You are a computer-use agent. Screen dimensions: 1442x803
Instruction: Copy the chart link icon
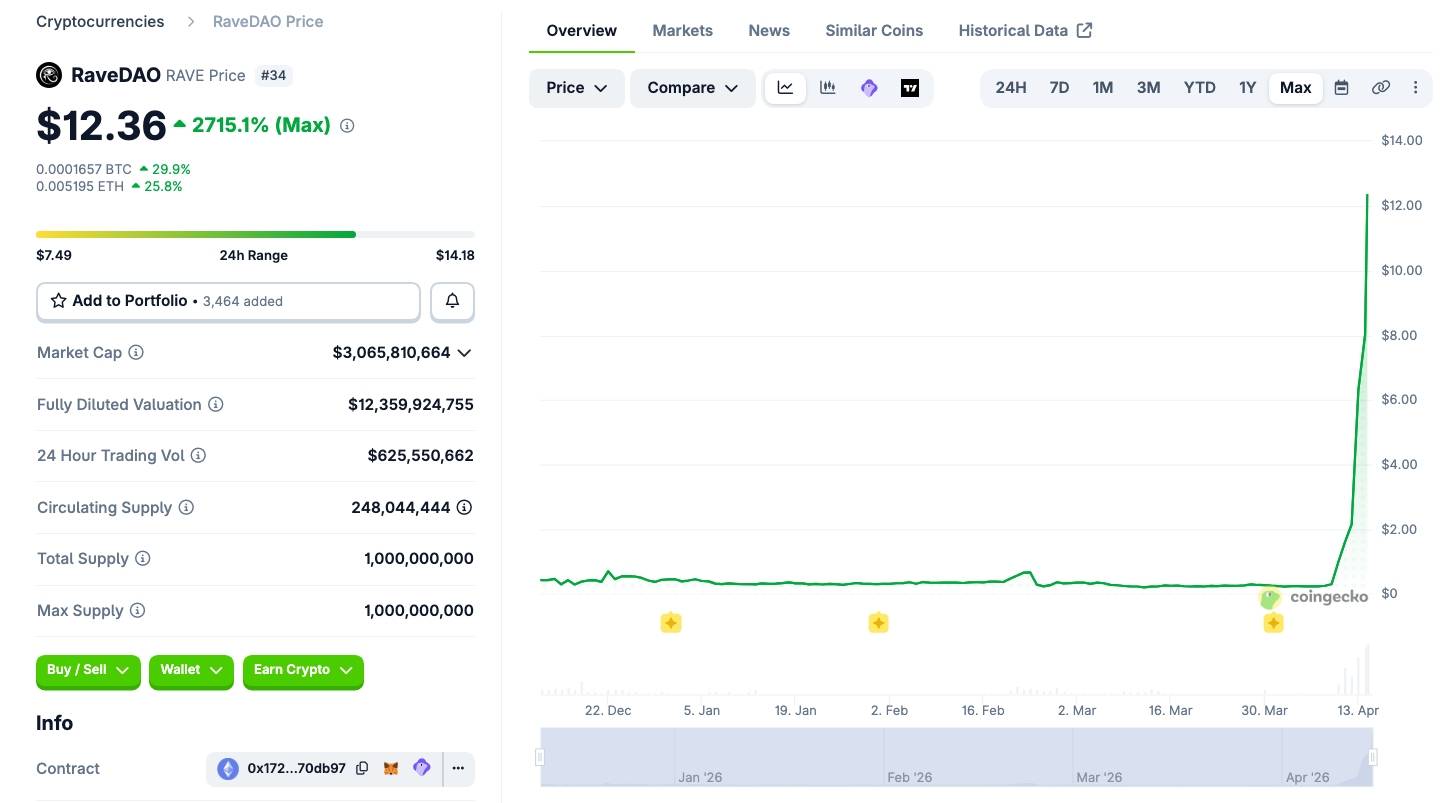tap(1381, 88)
